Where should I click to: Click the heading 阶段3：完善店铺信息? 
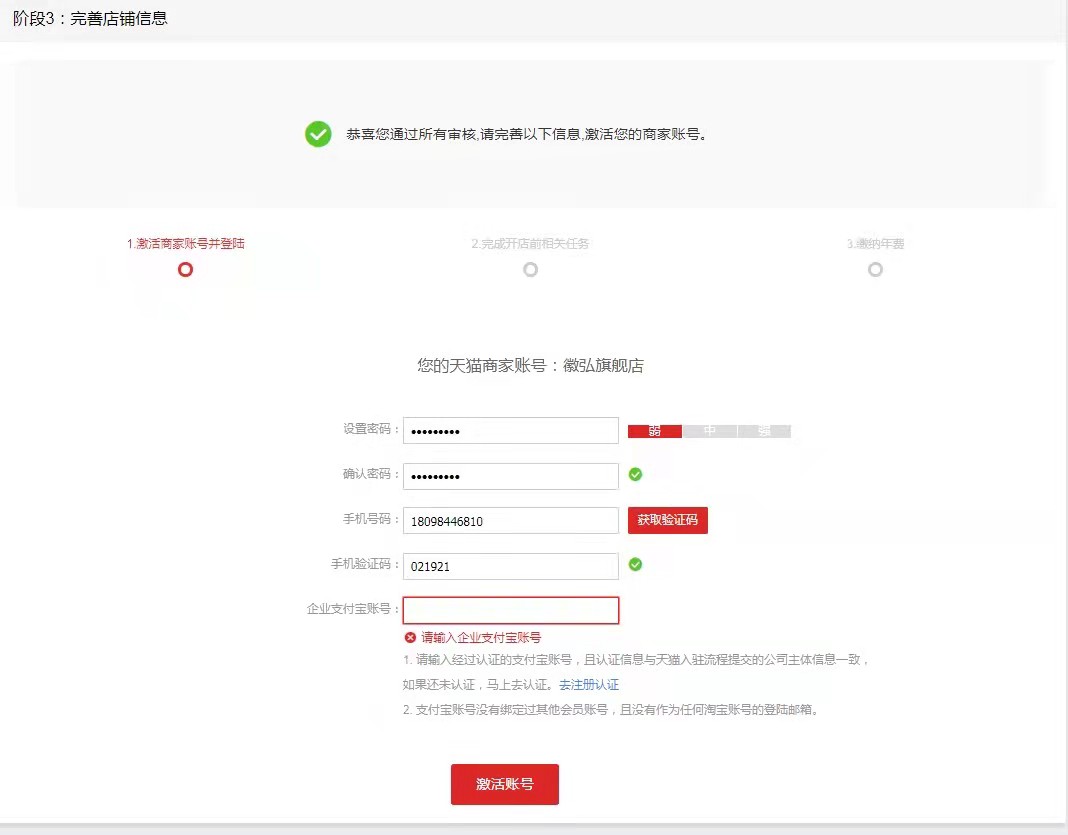coord(90,18)
